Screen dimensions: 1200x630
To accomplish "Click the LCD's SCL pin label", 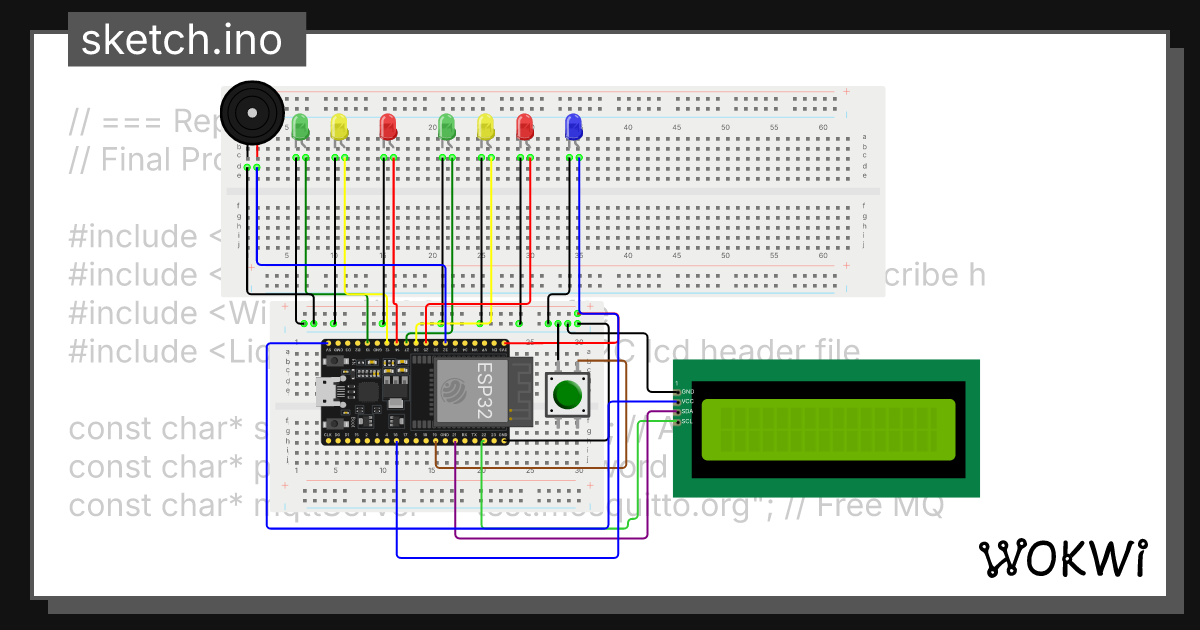I will [x=688, y=422].
